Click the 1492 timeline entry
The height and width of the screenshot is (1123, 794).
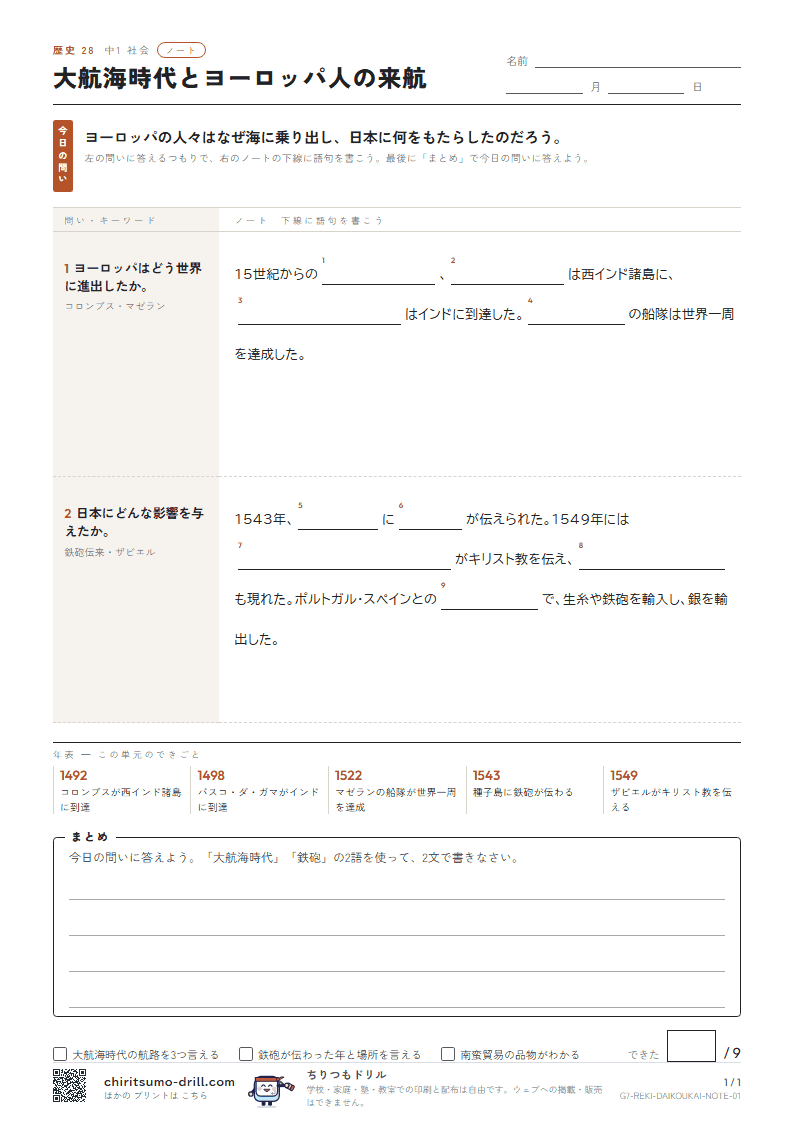point(120,791)
